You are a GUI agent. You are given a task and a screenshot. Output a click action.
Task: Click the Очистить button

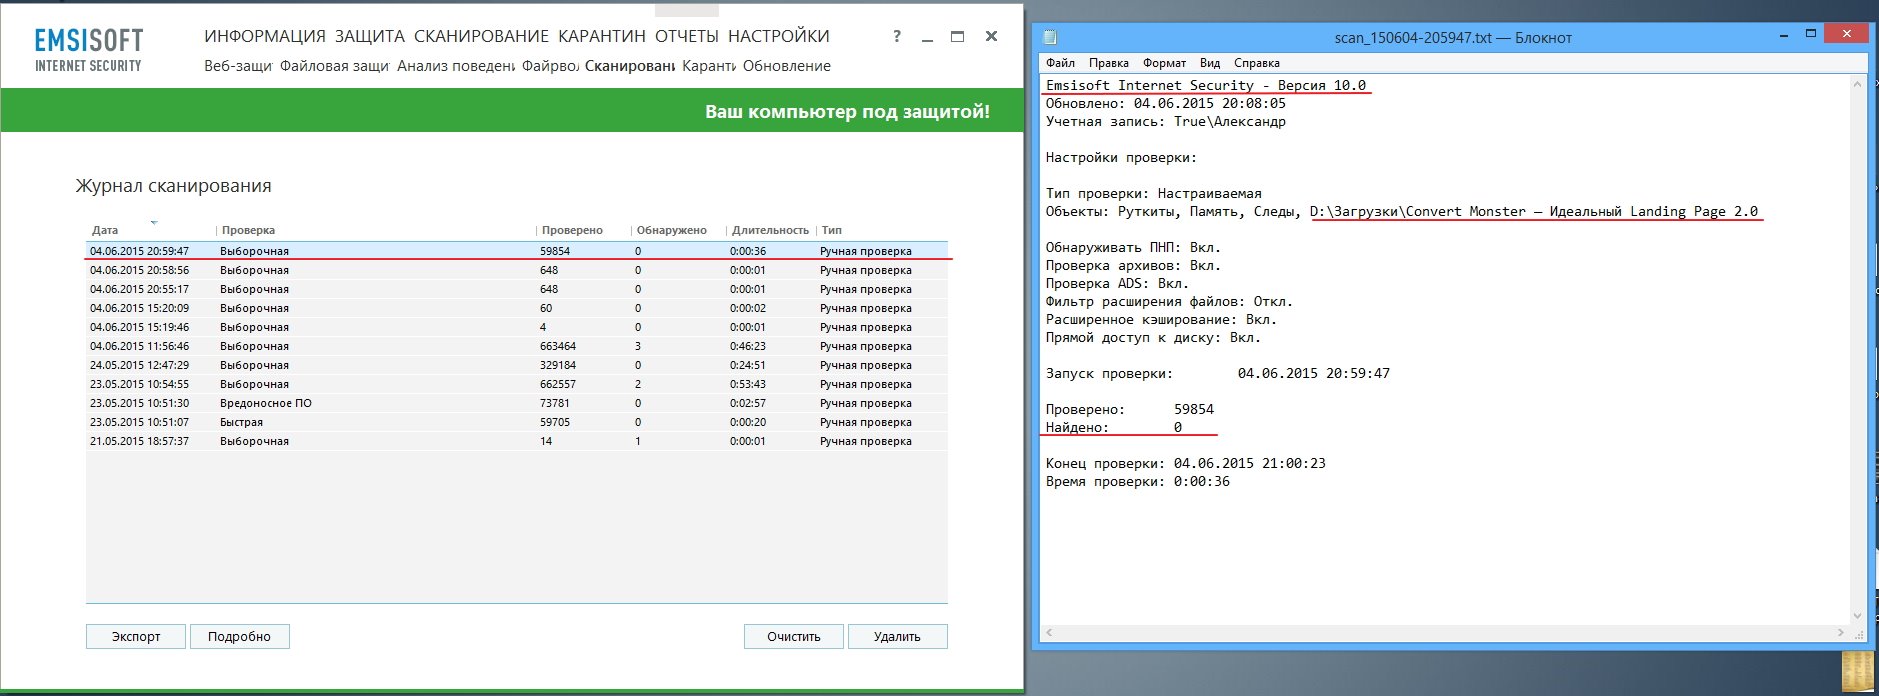coord(794,636)
